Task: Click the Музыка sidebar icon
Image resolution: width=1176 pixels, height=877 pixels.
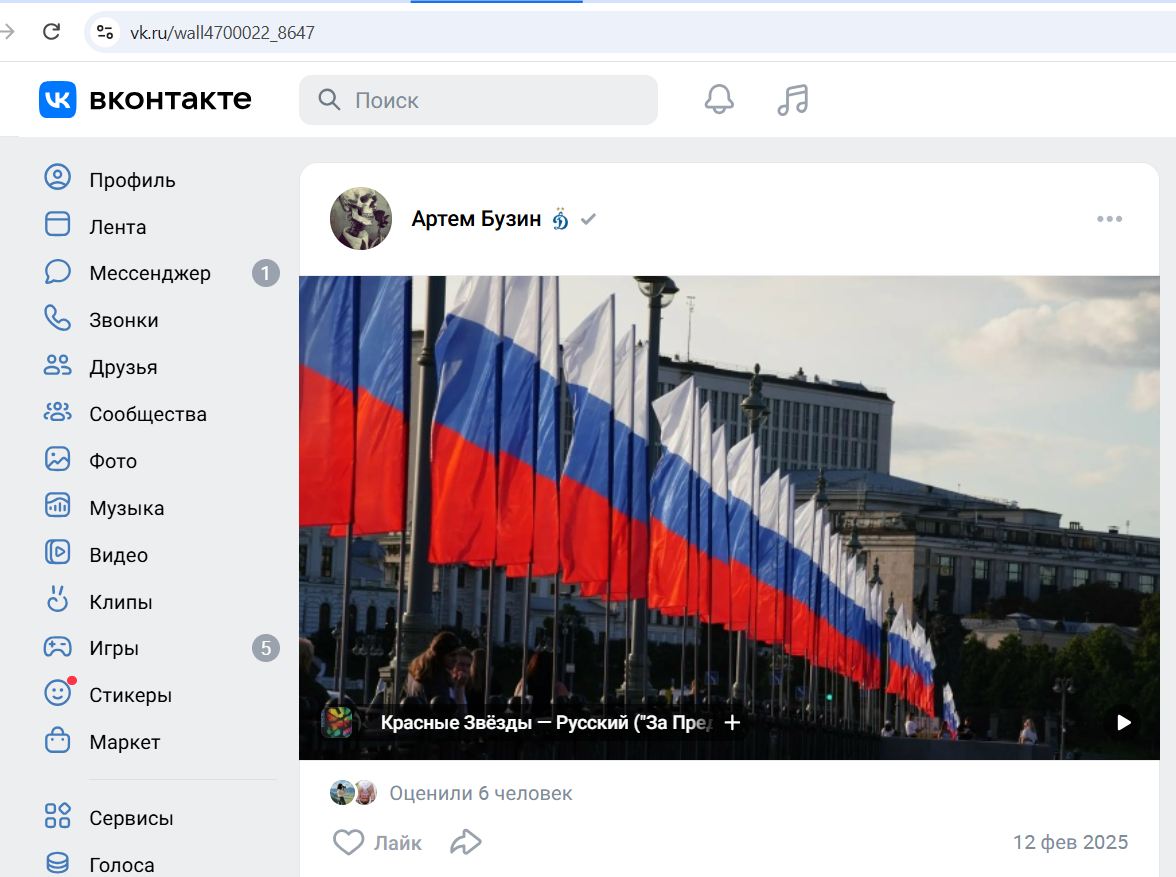Action: click(58, 506)
